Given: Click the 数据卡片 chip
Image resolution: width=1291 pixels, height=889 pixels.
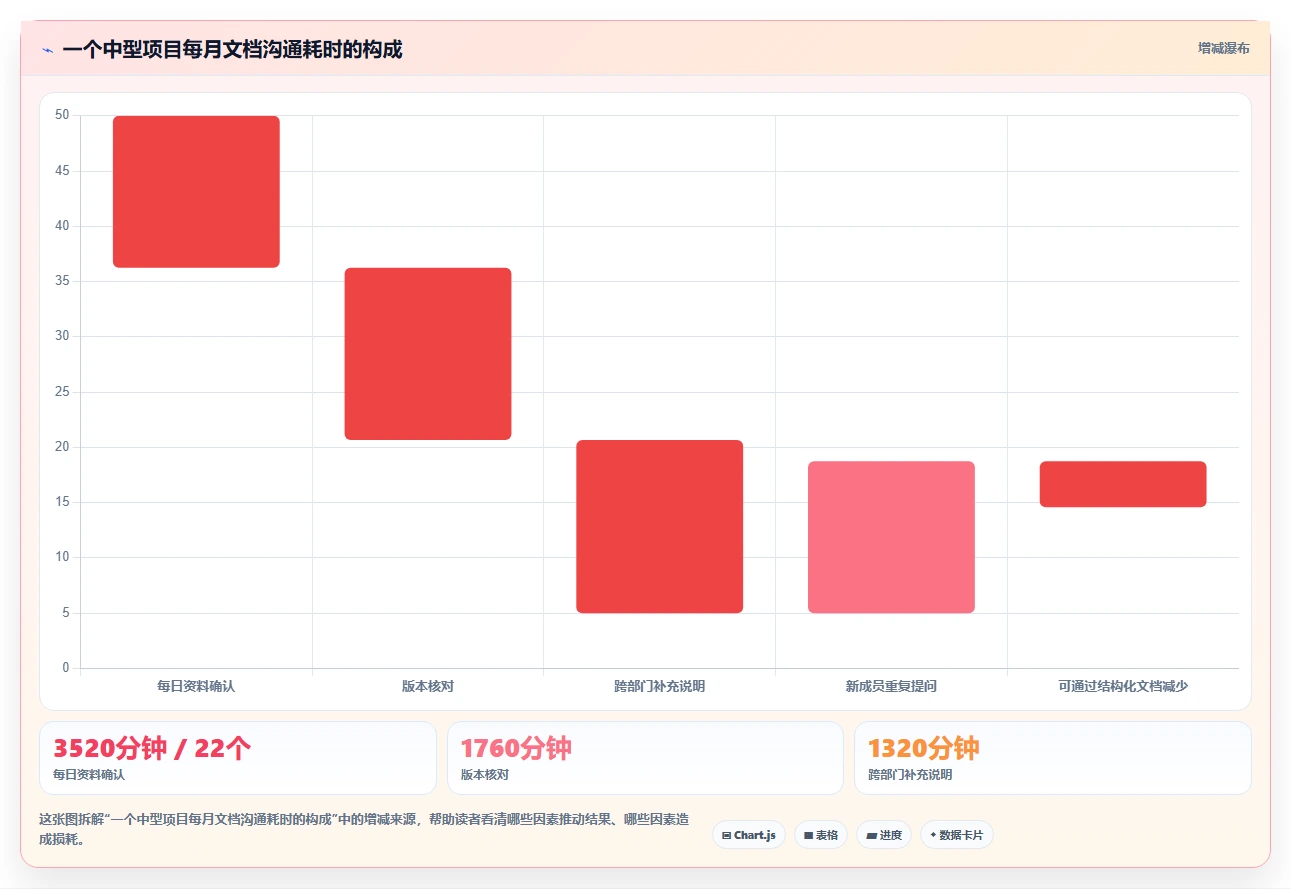Looking at the screenshot, I should click(x=957, y=835).
